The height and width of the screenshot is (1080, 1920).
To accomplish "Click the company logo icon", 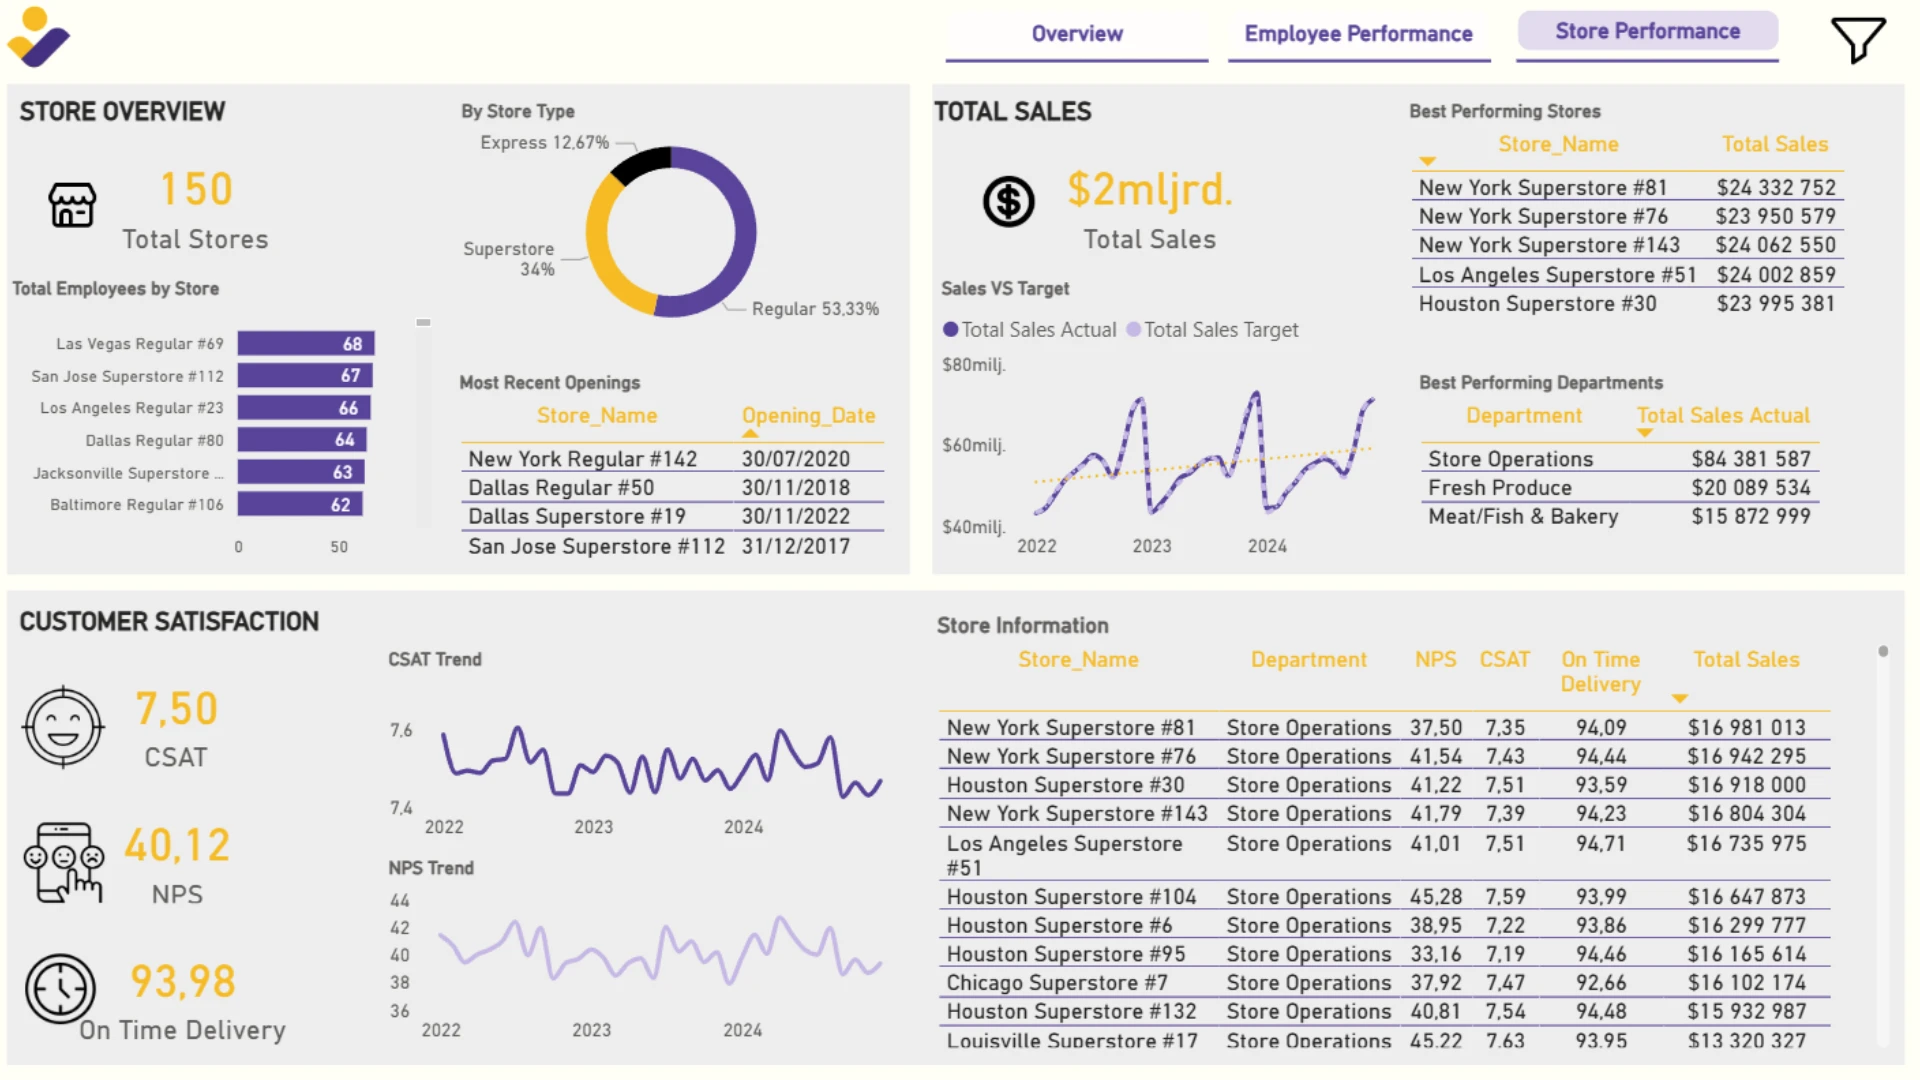I will coord(39,38).
